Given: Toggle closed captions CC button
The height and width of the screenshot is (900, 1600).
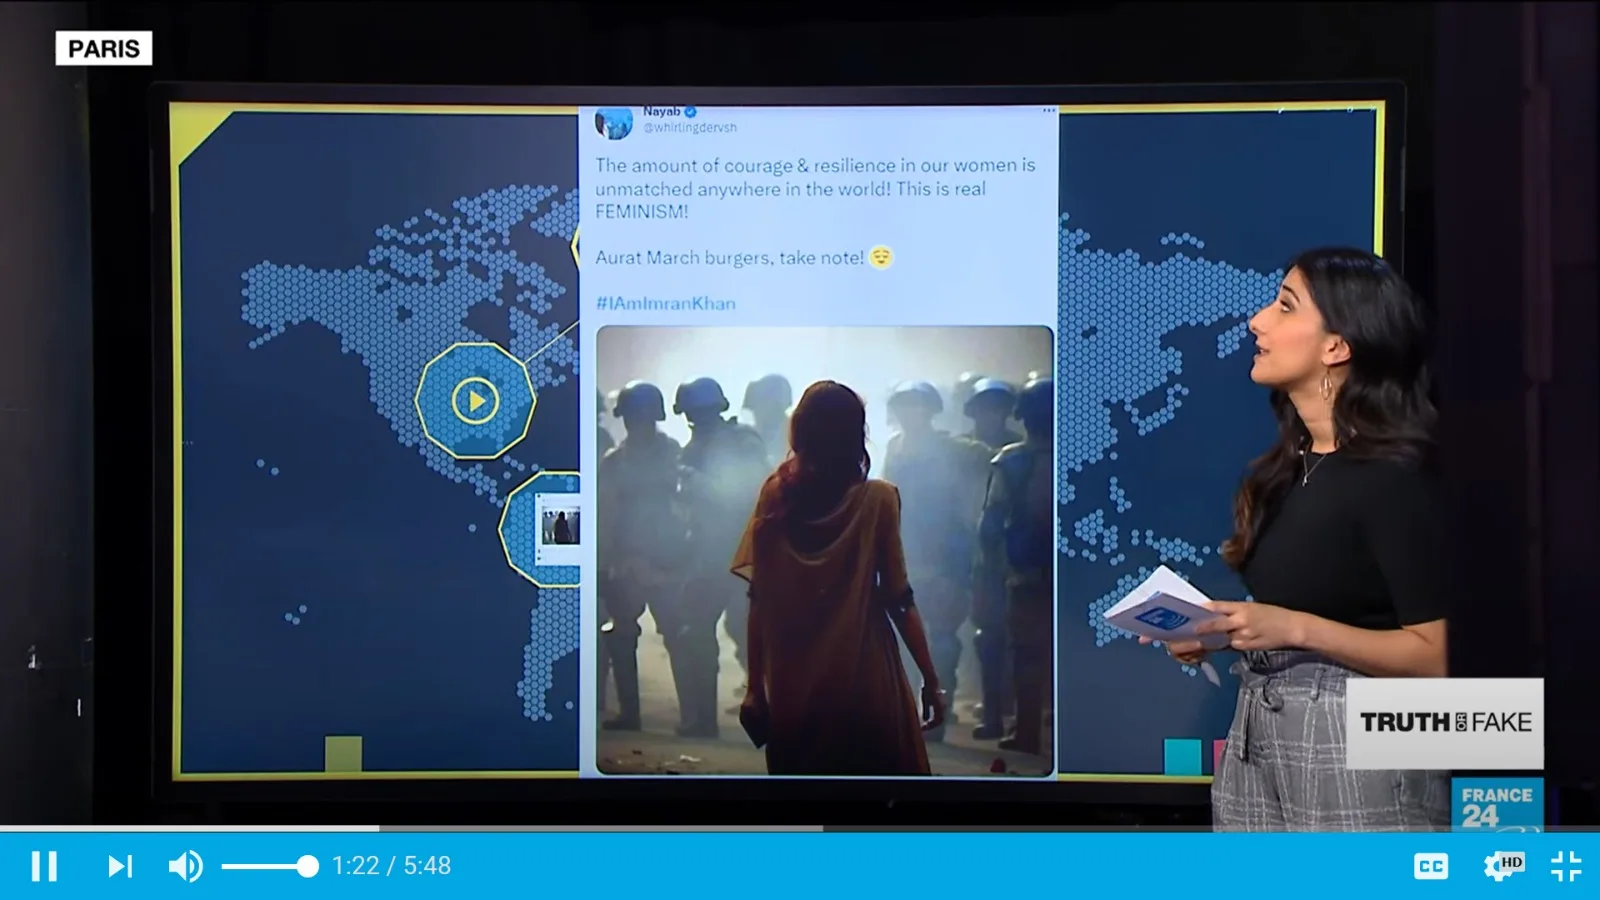Looking at the screenshot, I should pos(1430,866).
